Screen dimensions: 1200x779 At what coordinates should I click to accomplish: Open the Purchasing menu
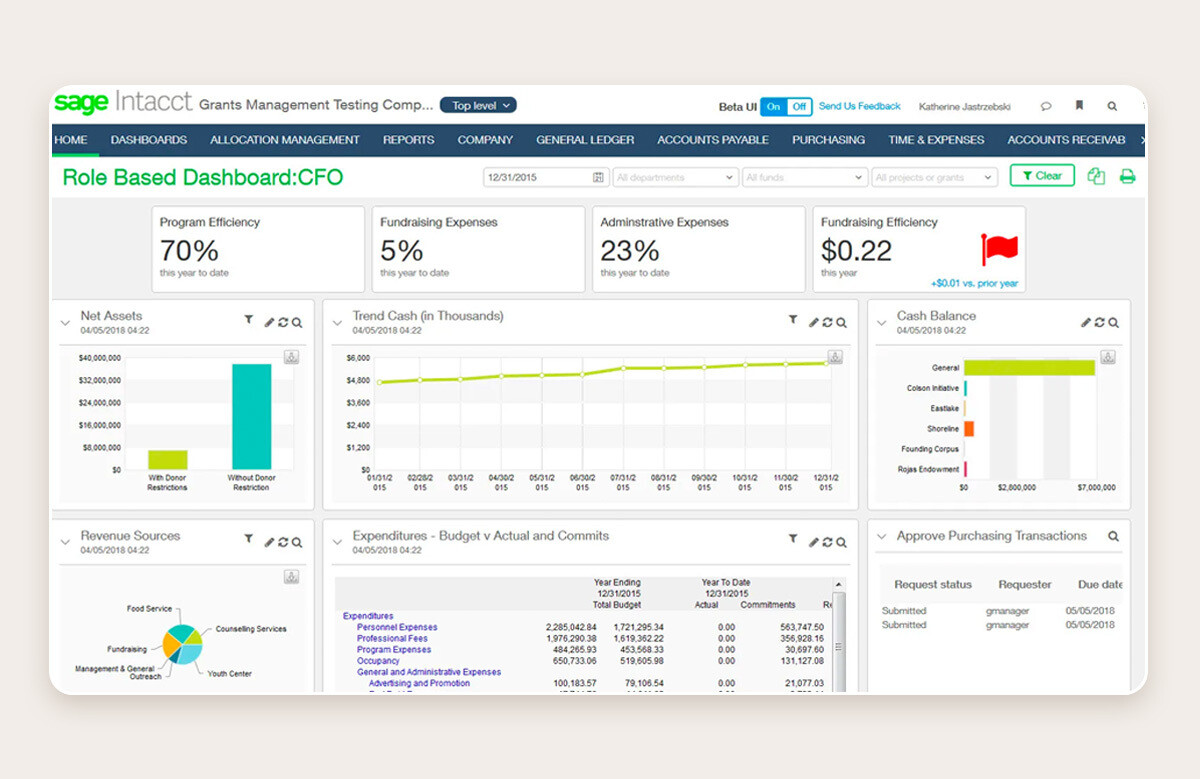pos(828,140)
